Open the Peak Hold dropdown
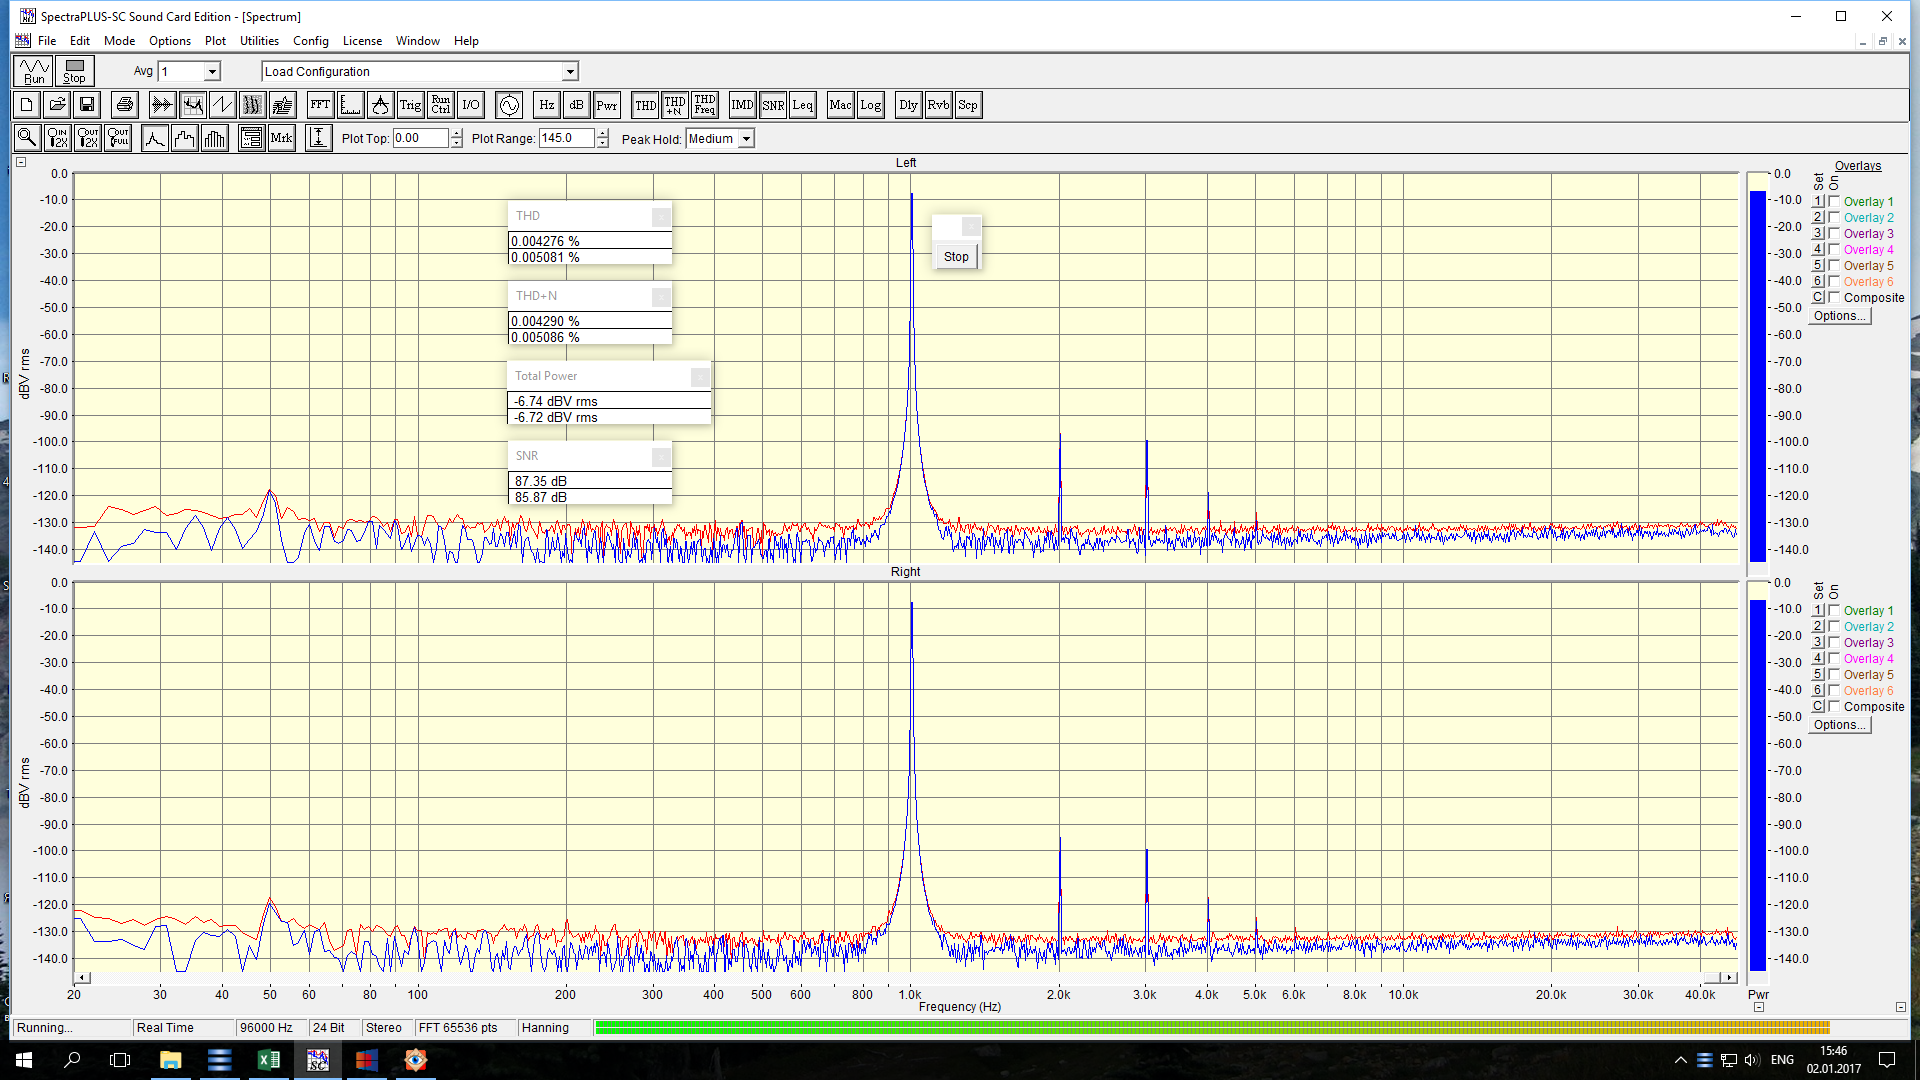 click(746, 139)
